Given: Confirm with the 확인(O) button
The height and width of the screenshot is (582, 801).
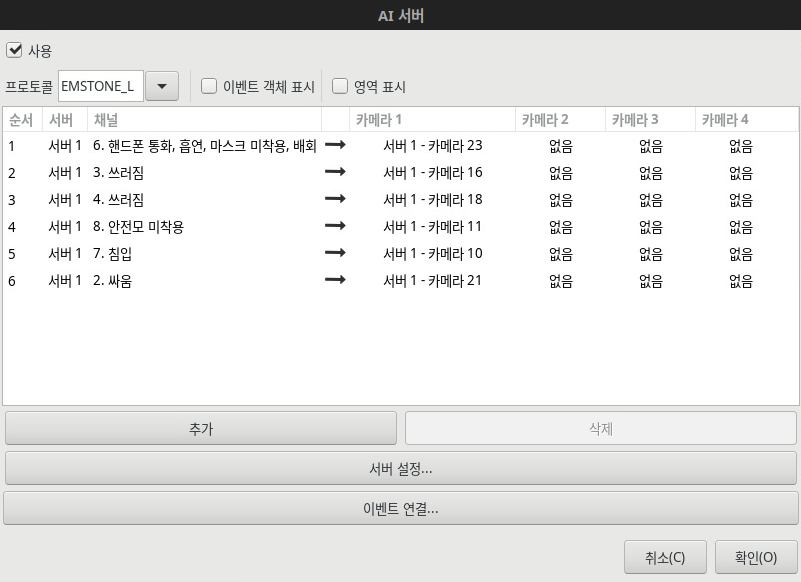Looking at the screenshot, I should [755, 558].
